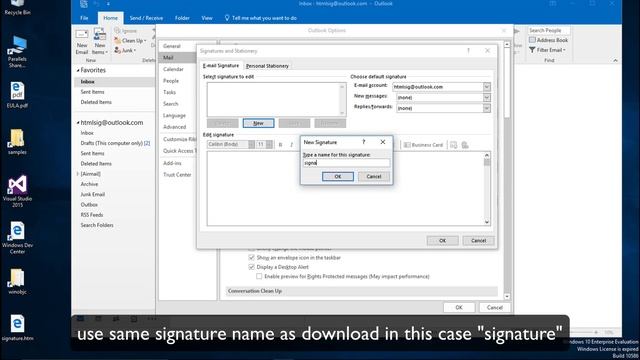Click the Filter Email funnel icon

pyautogui.click(x=532, y=50)
